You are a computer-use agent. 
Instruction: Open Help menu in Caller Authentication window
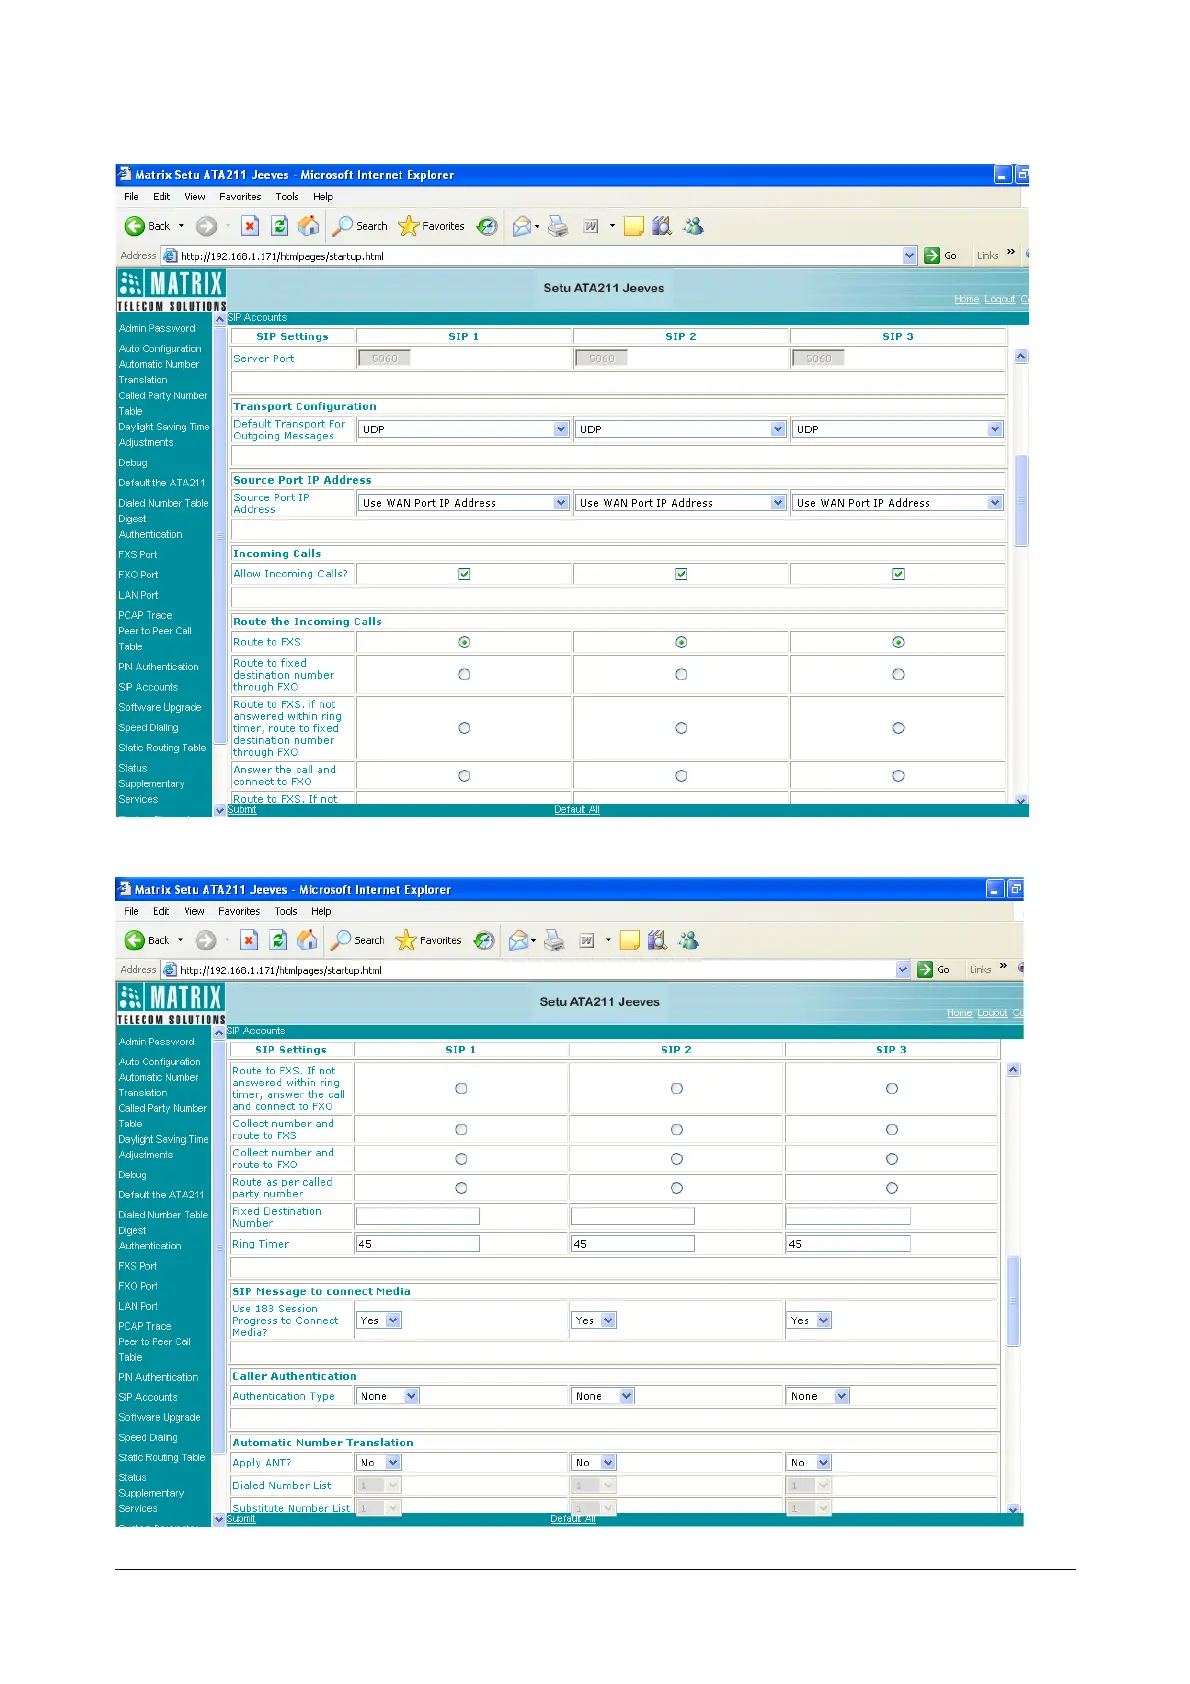tap(321, 911)
